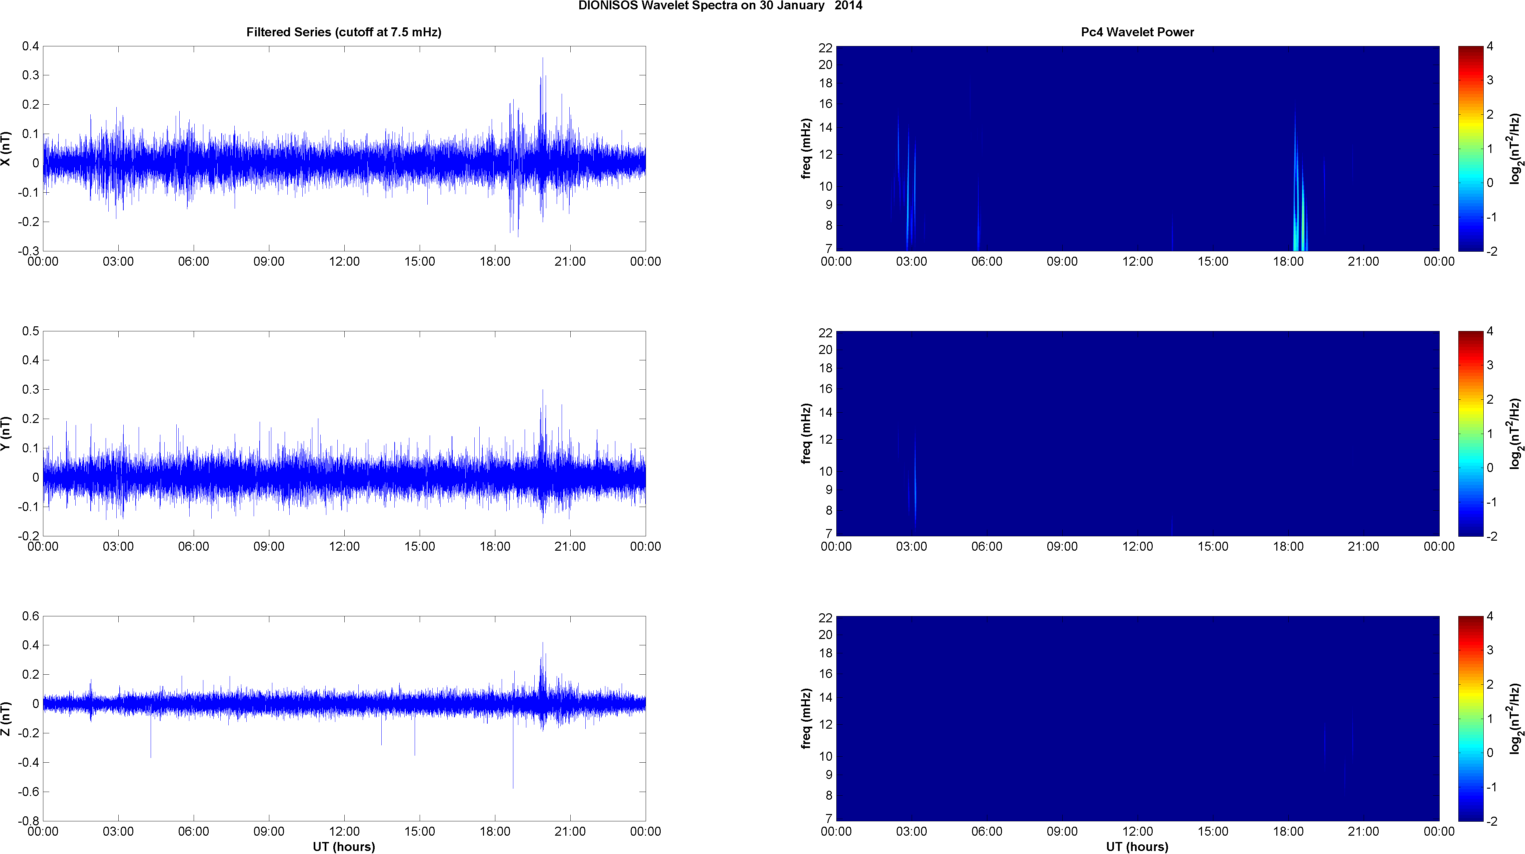This screenshot has width=1525, height=854.
Task: Click the '14' frequency tick on the Y wavelet plot
Action: (826, 412)
